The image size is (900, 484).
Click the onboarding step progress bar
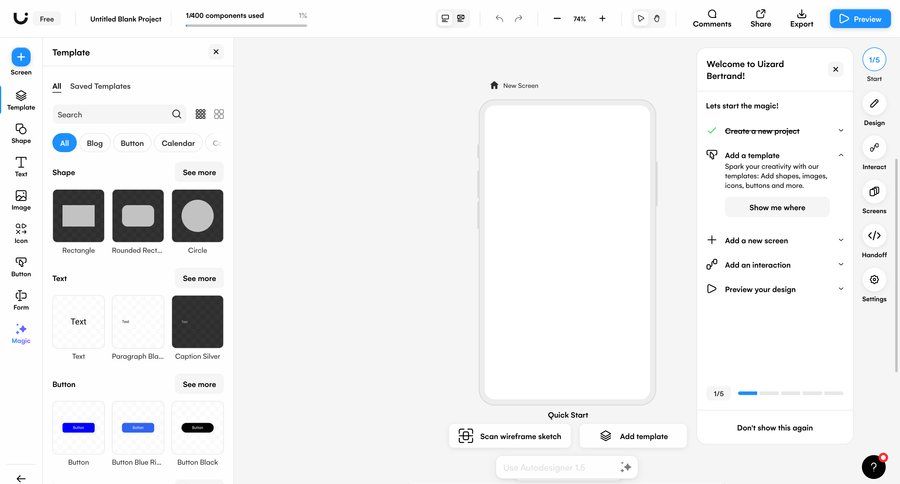tap(790, 393)
